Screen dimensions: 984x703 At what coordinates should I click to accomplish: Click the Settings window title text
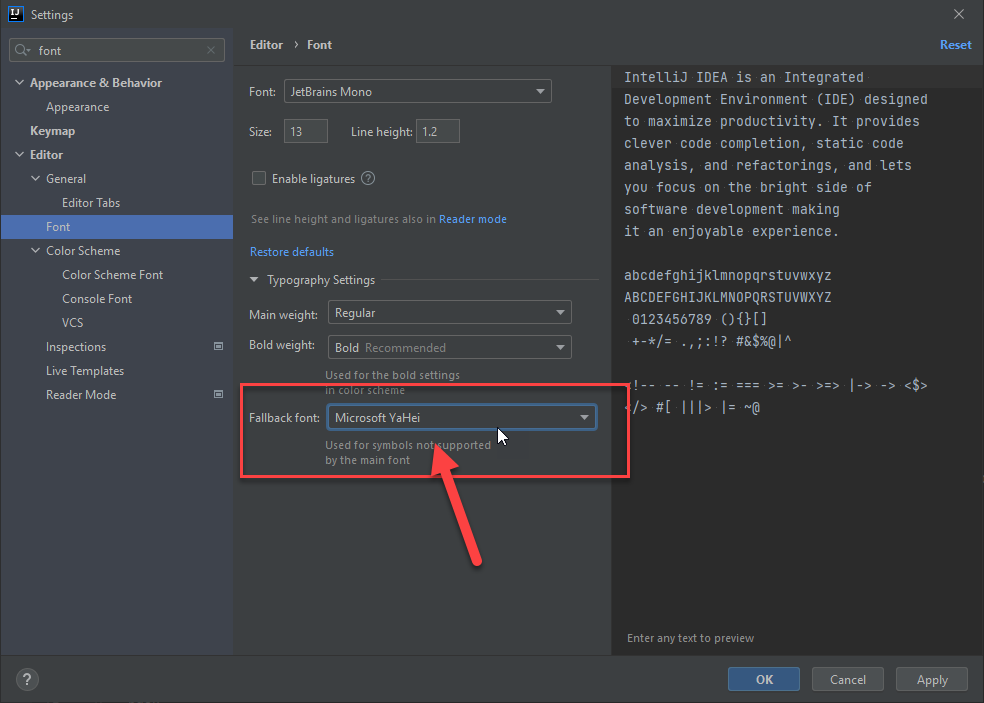click(52, 14)
